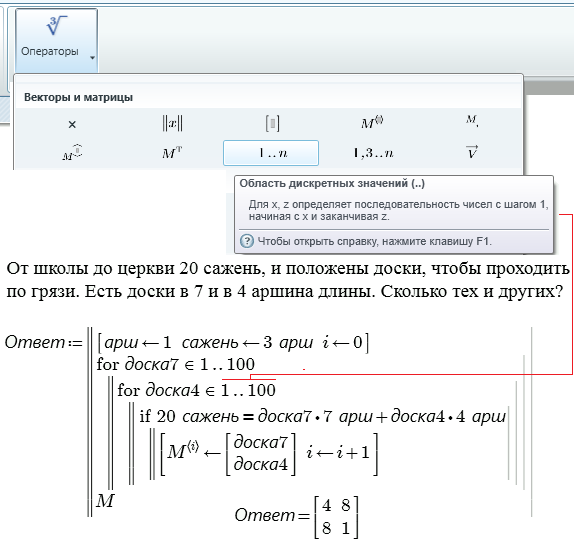Insert the norm ‖x‖ operator
This screenshot has width=574, height=543.
click(172, 123)
